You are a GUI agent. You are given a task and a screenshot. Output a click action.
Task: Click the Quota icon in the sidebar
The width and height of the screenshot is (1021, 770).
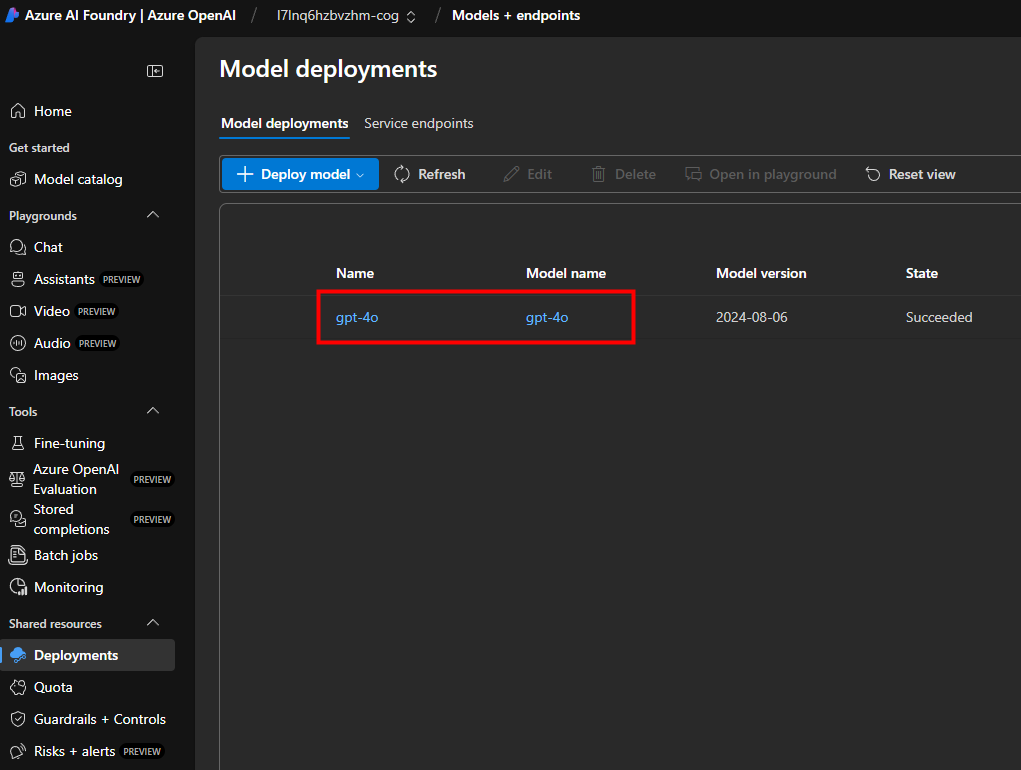point(18,687)
